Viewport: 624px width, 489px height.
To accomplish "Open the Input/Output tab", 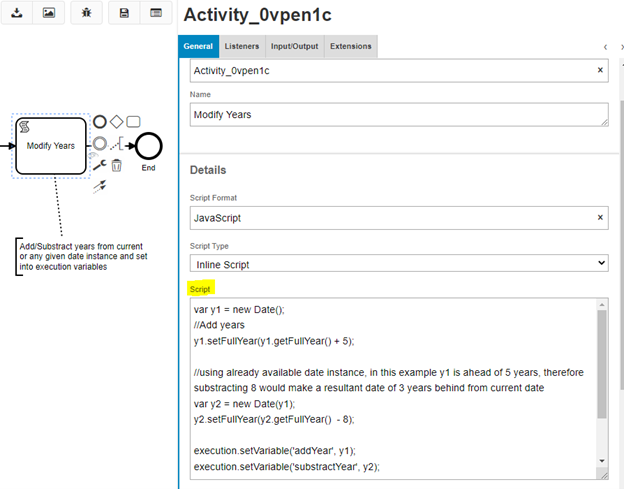I will [295, 46].
